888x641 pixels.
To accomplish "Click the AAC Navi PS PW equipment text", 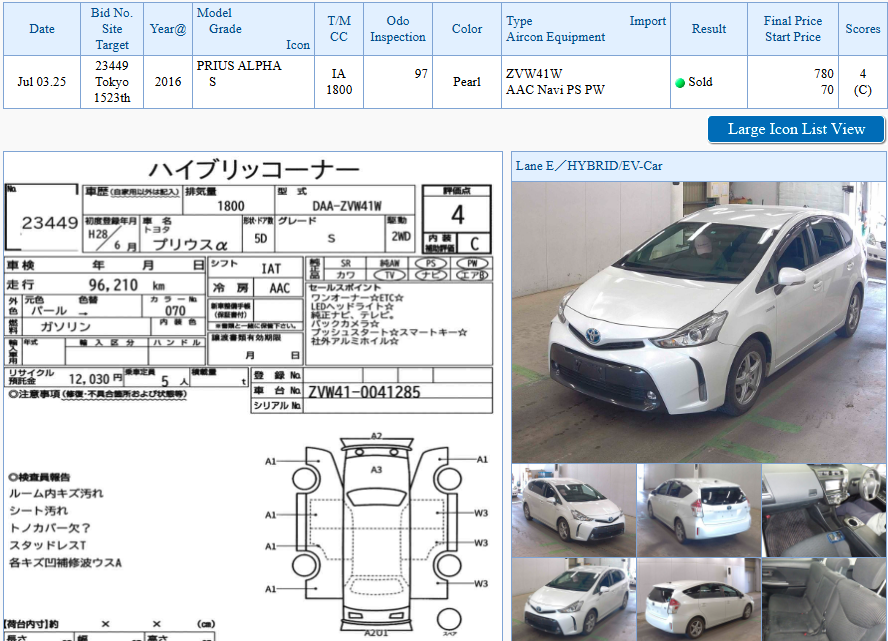I will (555, 90).
